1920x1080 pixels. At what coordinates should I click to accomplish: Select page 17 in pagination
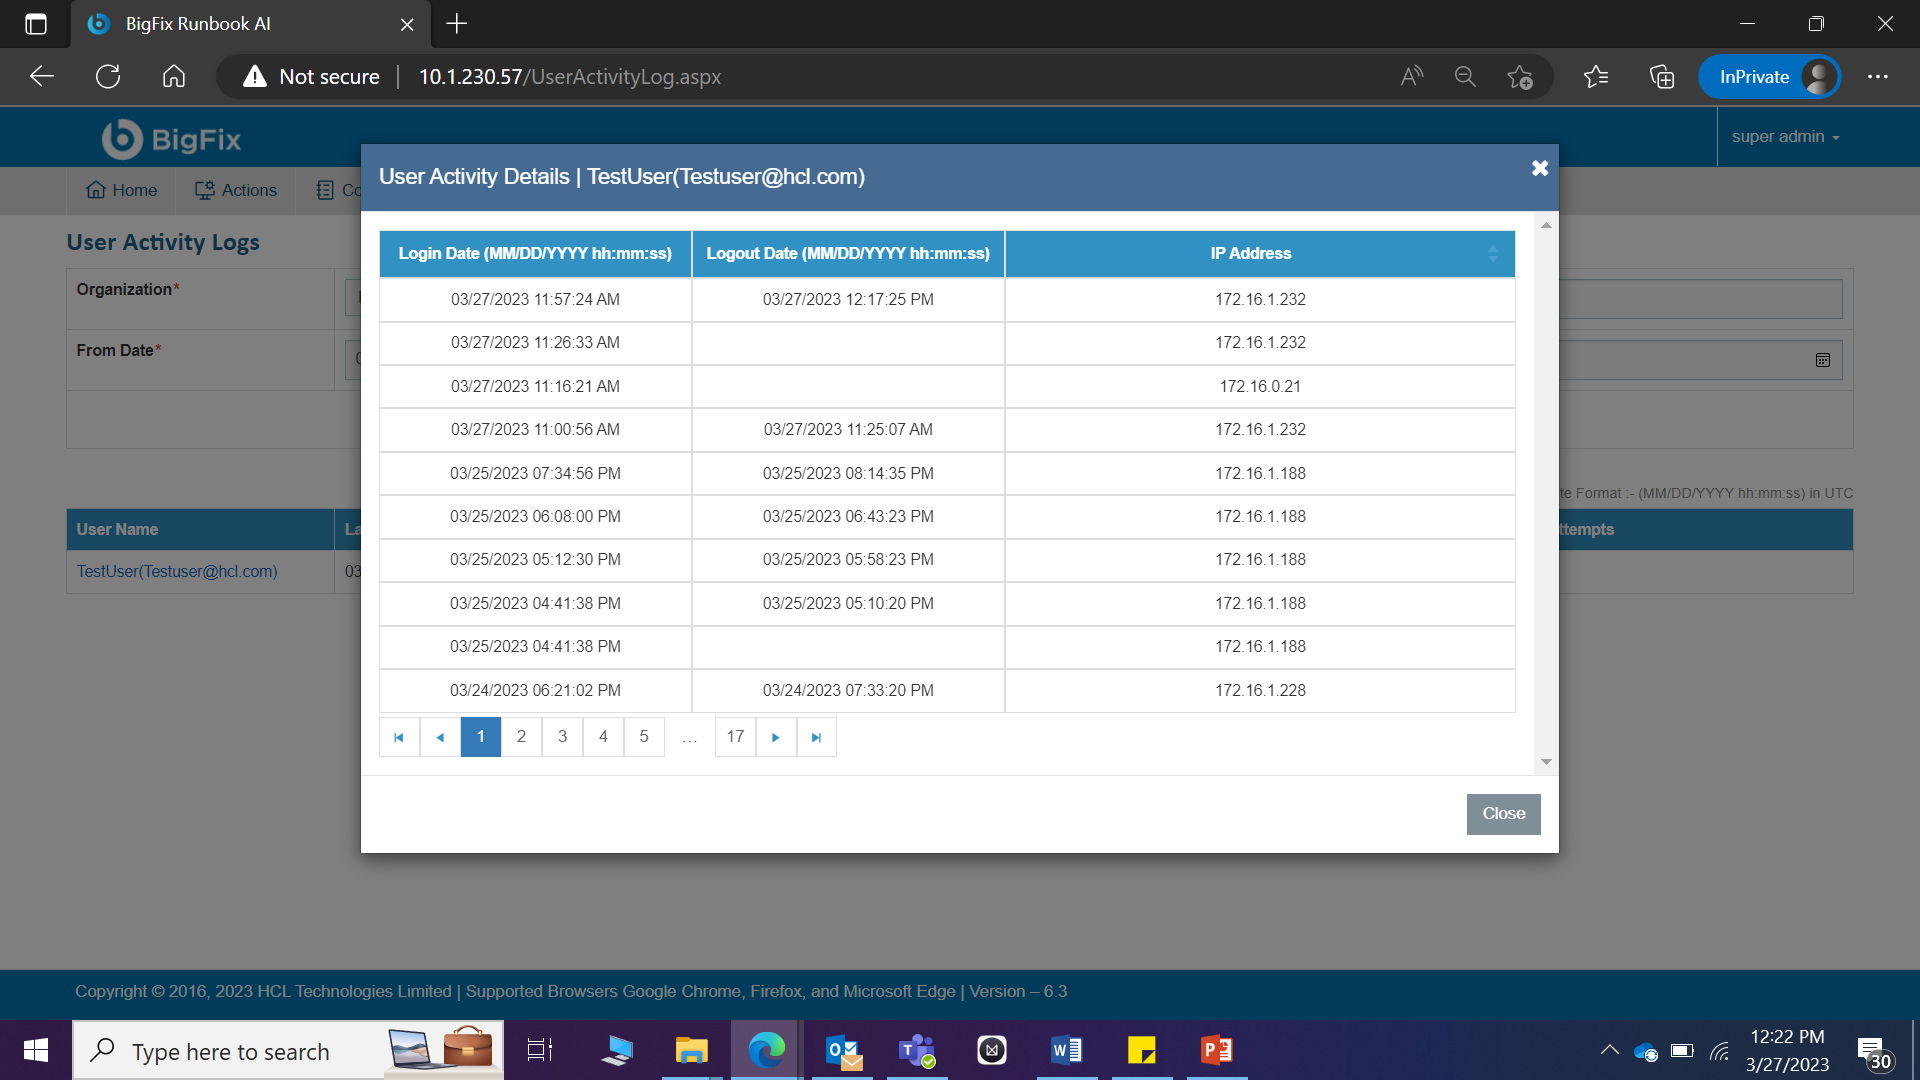(735, 737)
